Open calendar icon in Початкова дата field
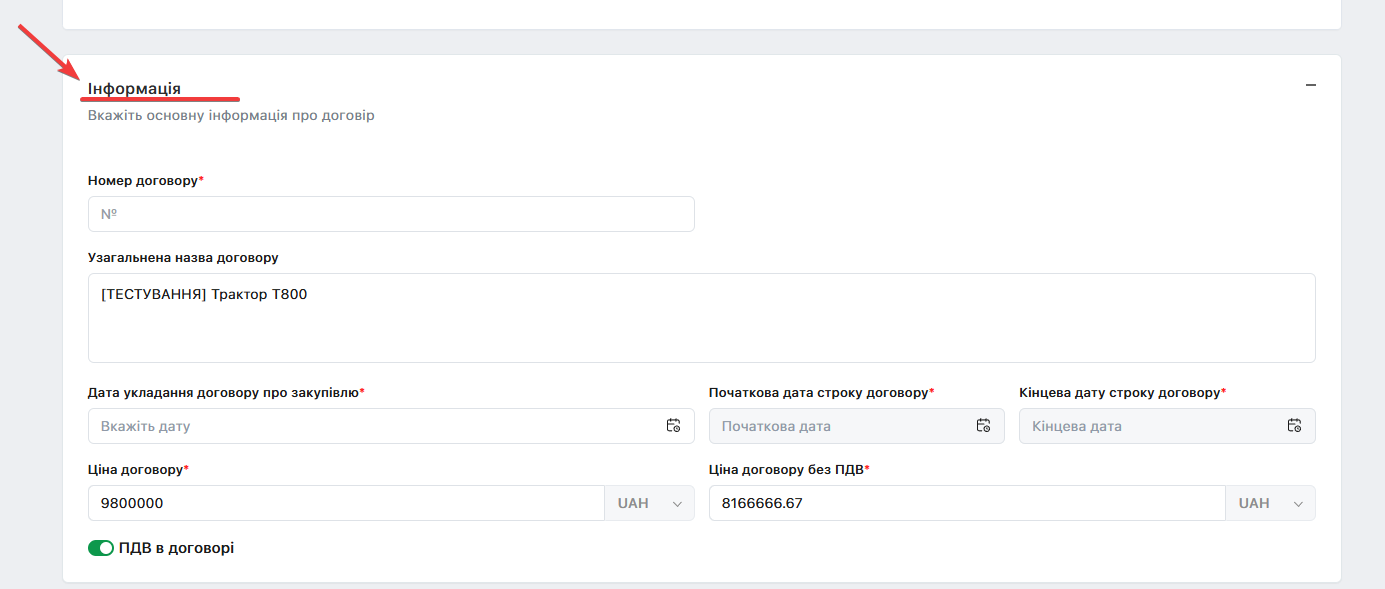Viewport: 1385px width, 589px height. [983, 425]
